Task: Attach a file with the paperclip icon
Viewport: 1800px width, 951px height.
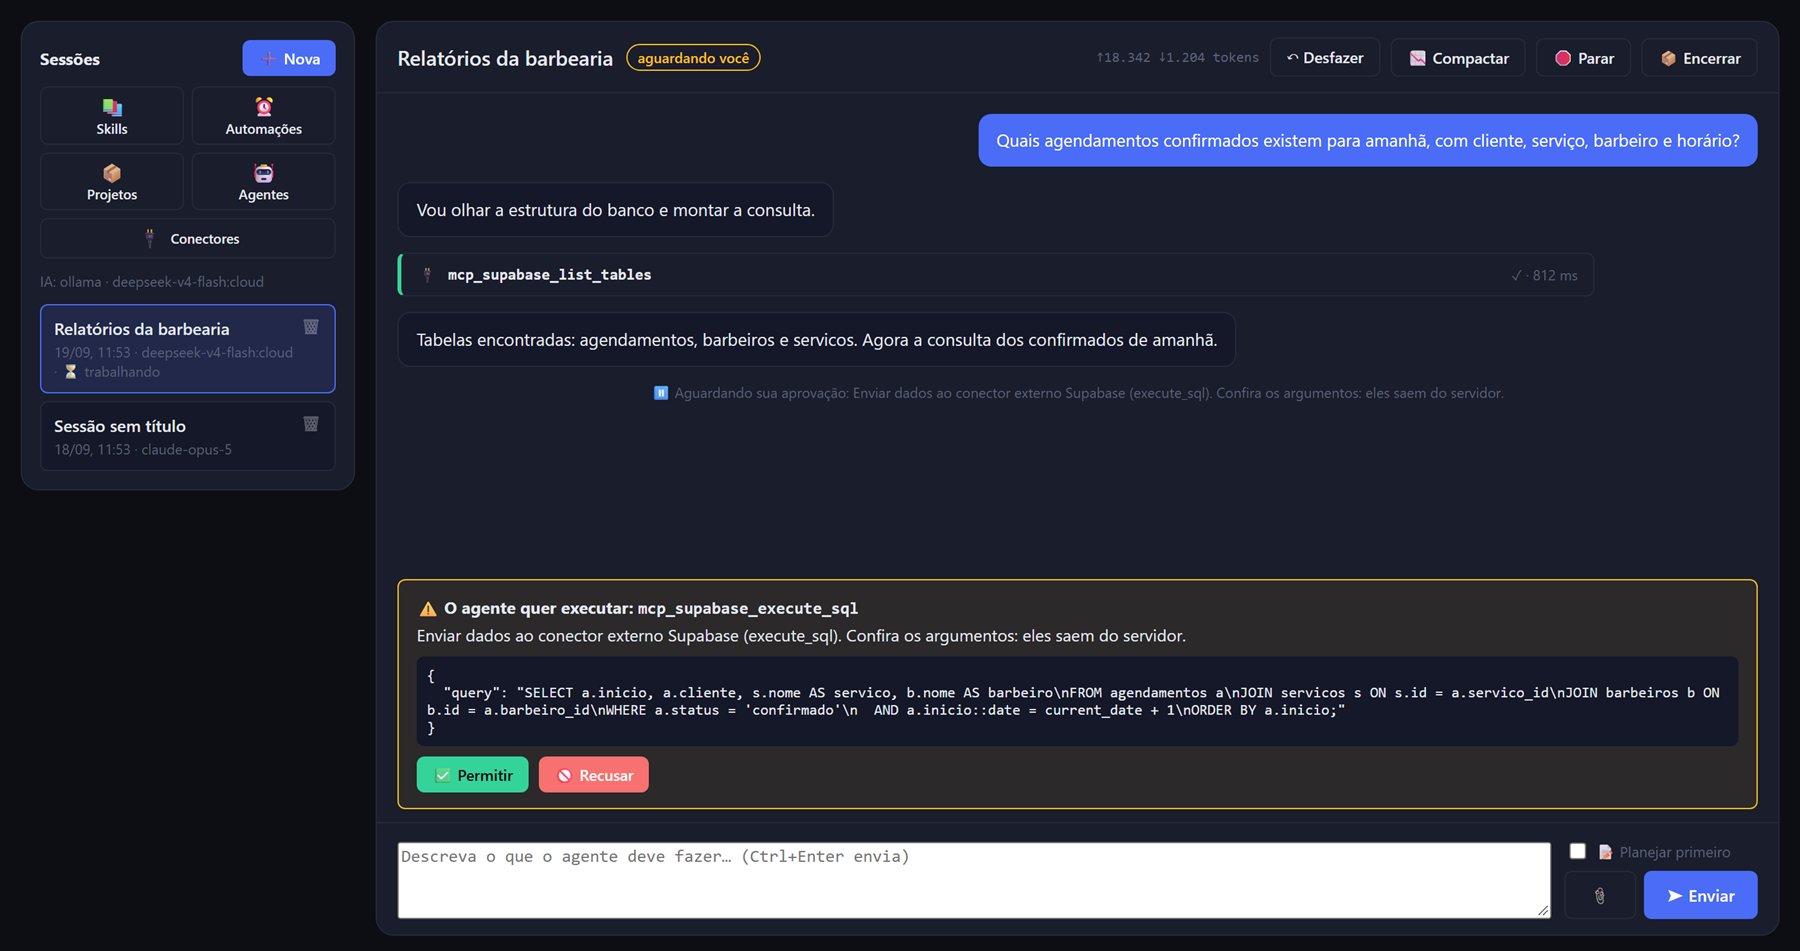Action: [x=1600, y=895]
